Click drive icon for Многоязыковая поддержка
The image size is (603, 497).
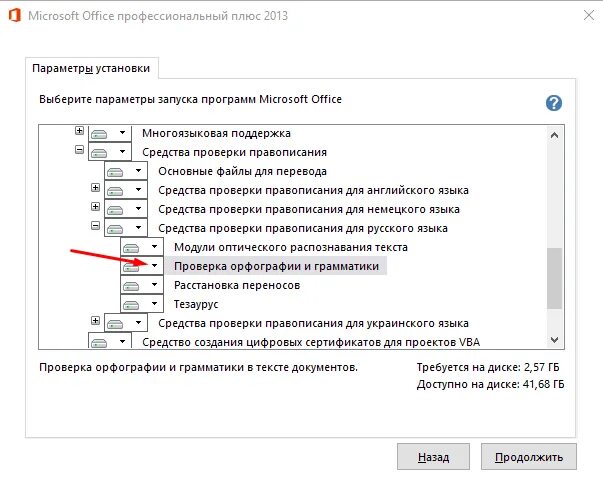pos(99,134)
